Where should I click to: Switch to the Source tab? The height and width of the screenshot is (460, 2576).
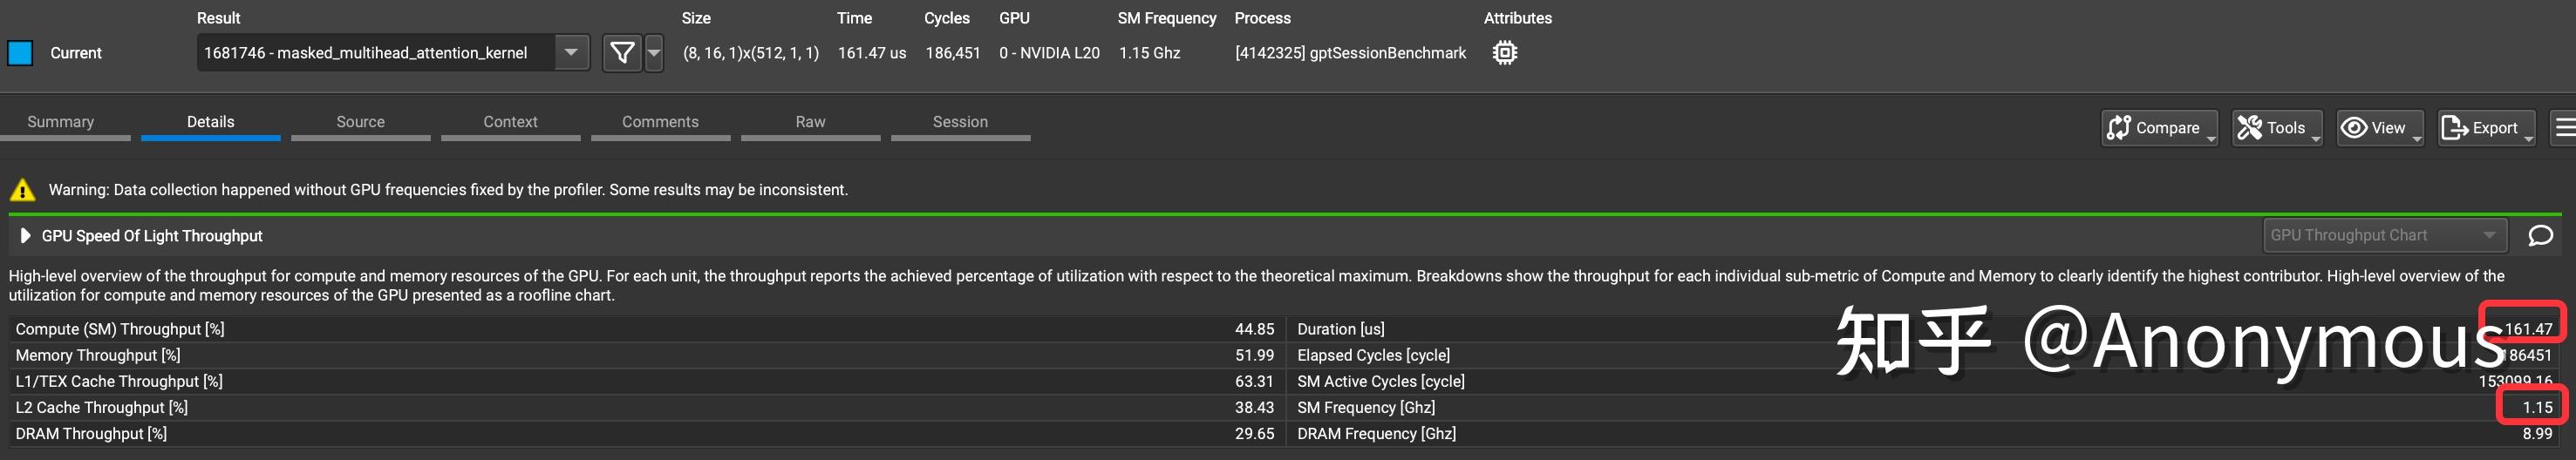(x=360, y=122)
